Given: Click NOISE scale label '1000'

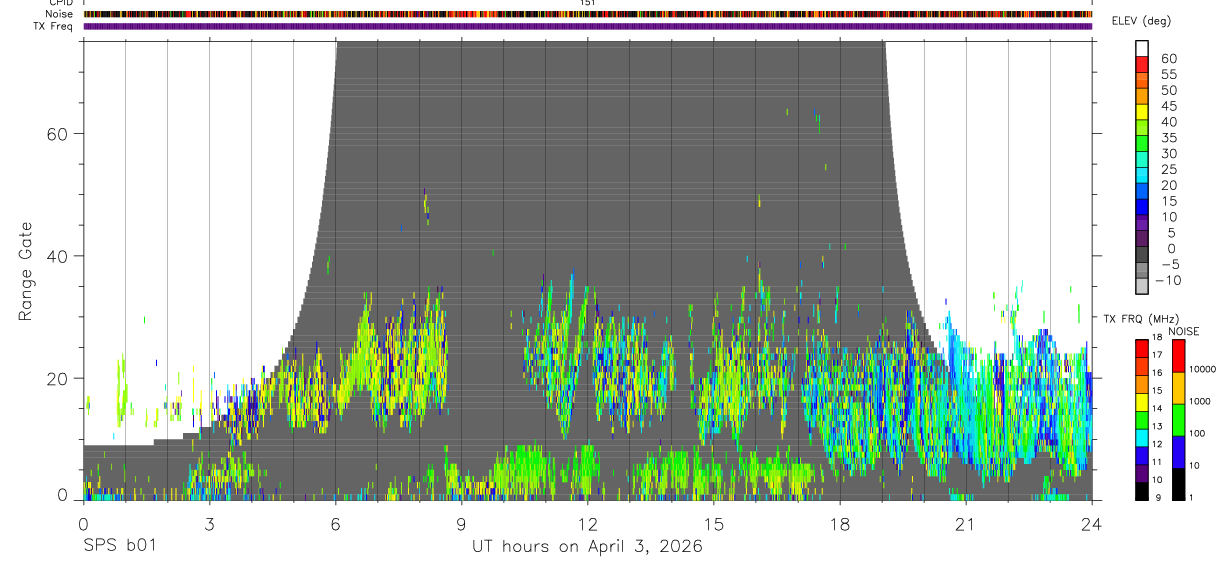Looking at the screenshot, I should [x=1201, y=402].
